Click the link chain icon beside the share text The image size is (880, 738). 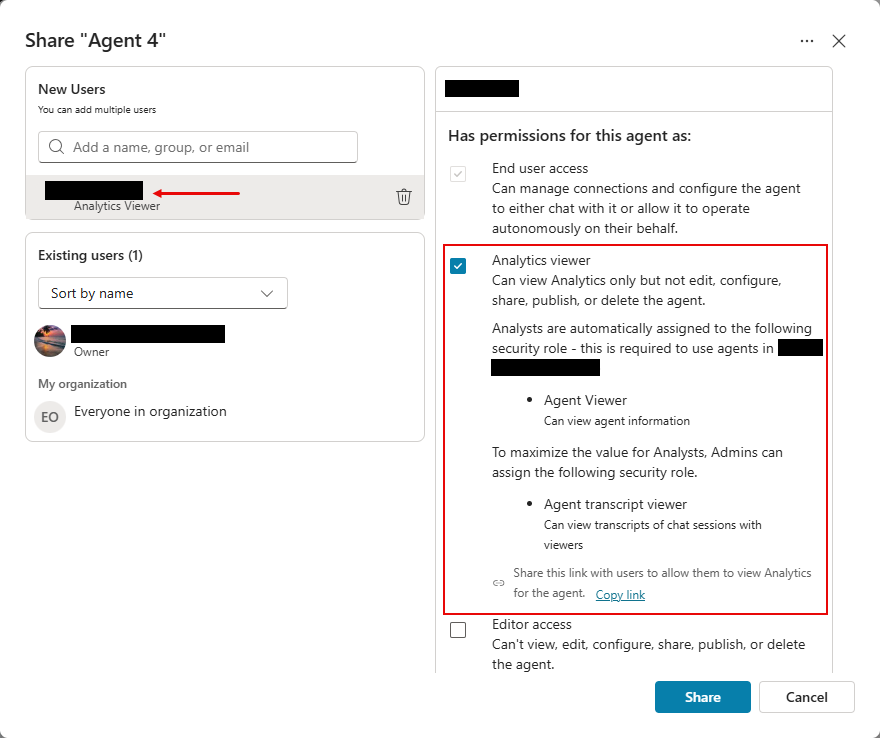[498, 582]
